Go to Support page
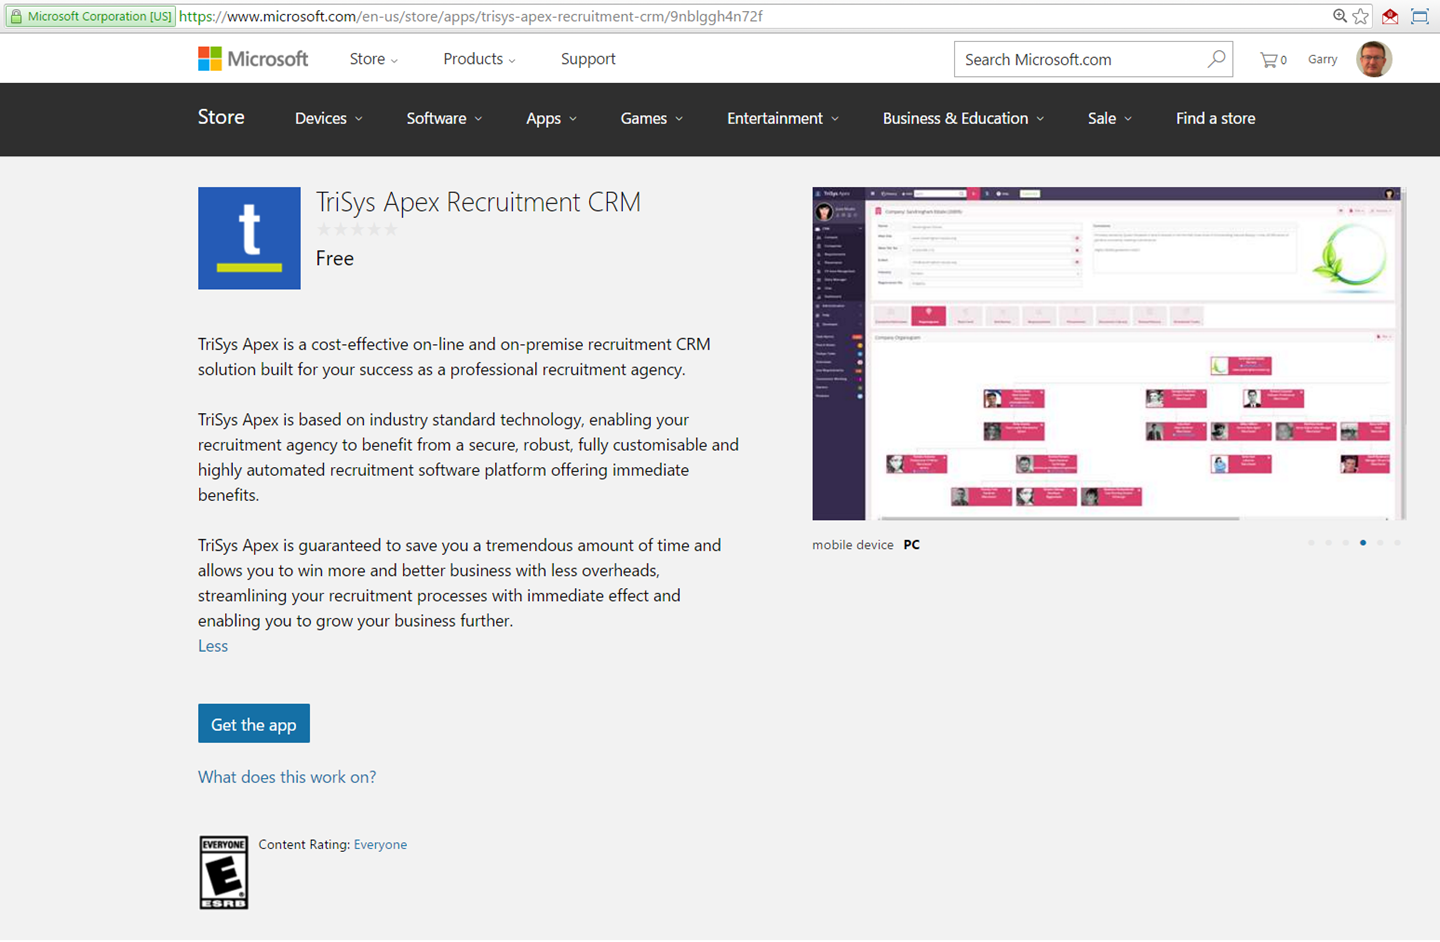Viewport: 1440px width, 942px height. (588, 59)
